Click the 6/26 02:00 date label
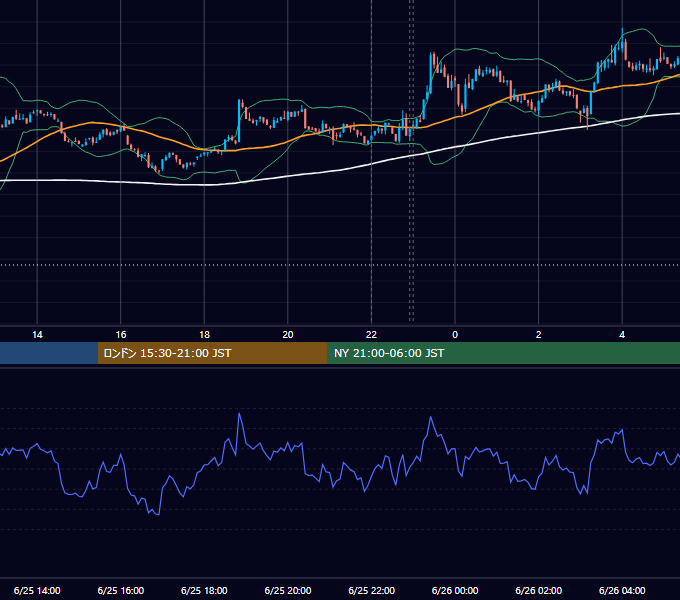Viewport: 680px width, 600px height. point(539,590)
